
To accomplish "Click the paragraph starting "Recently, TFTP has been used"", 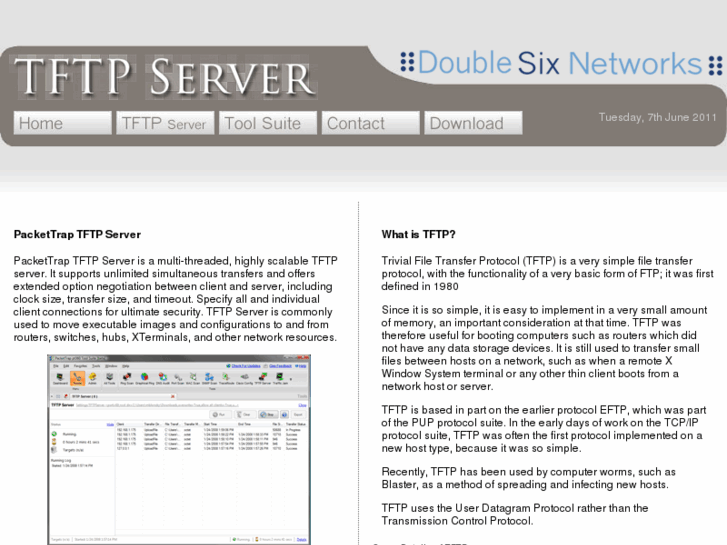I will pos(528,478).
